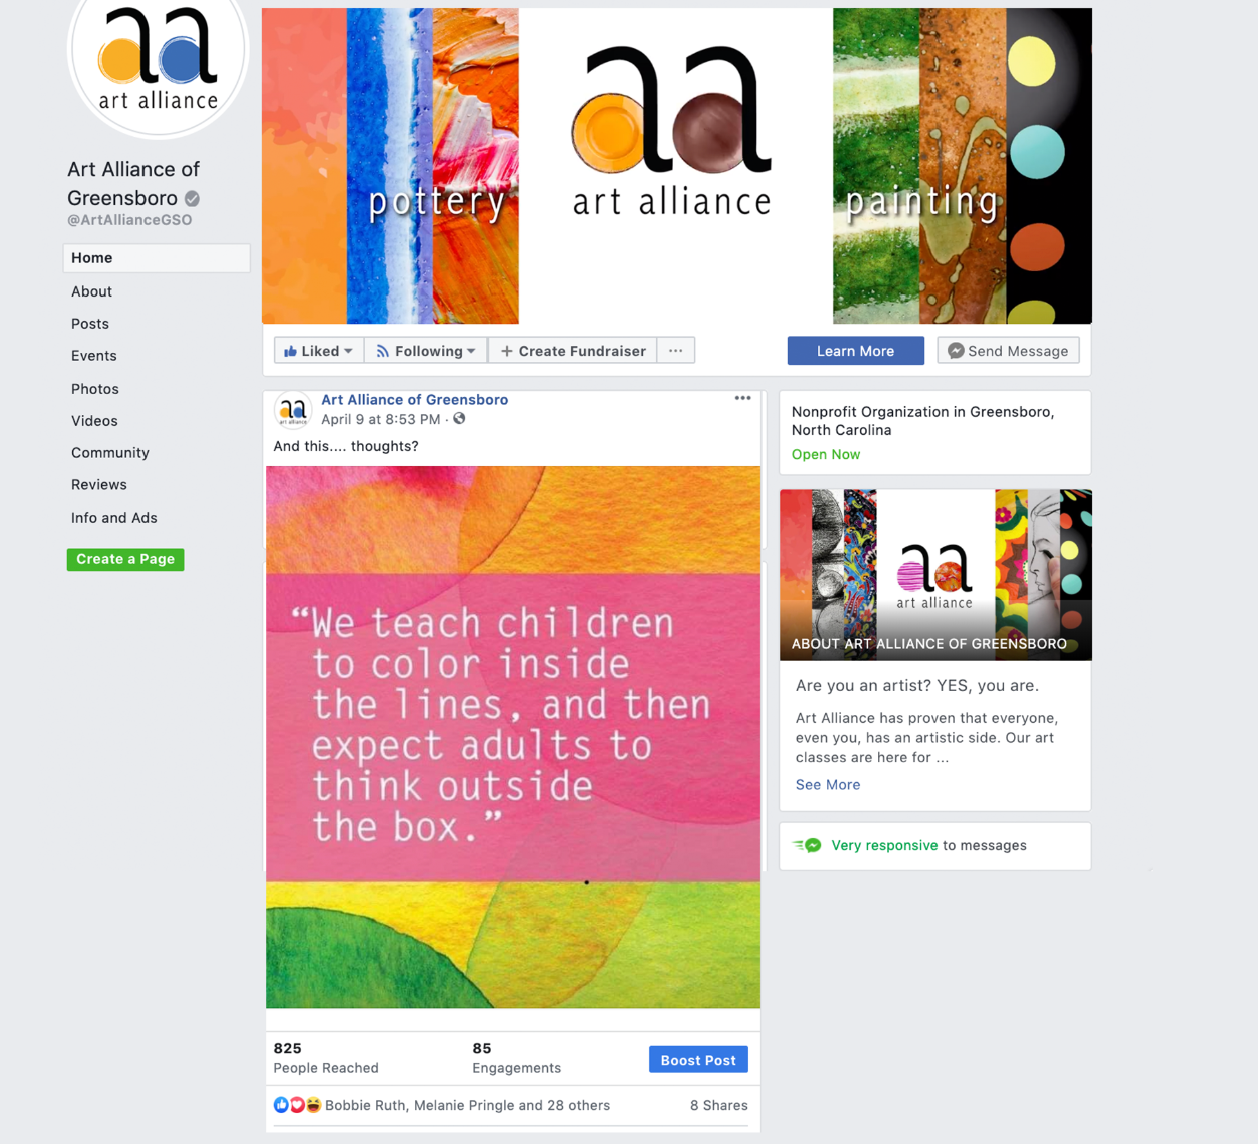Toggle the Liked thumbs-up button
The width and height of the screenshot is (1258, 1144).
pyautogui.click(x=319, y=351)
